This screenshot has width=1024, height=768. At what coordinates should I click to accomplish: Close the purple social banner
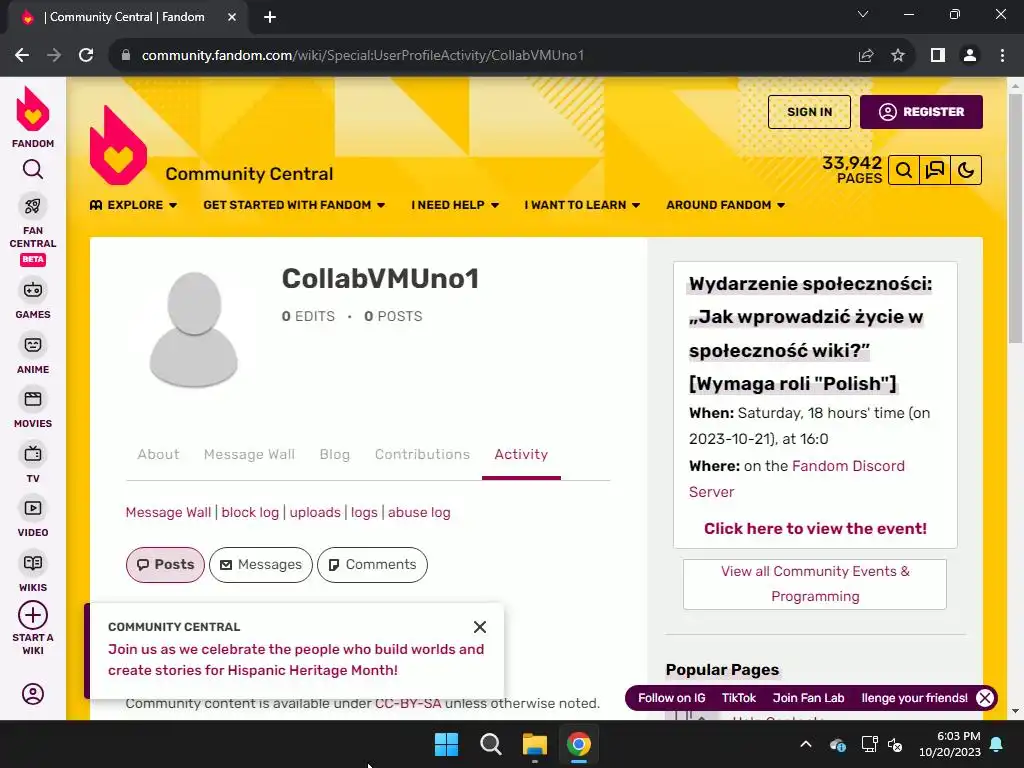[985, 698]
